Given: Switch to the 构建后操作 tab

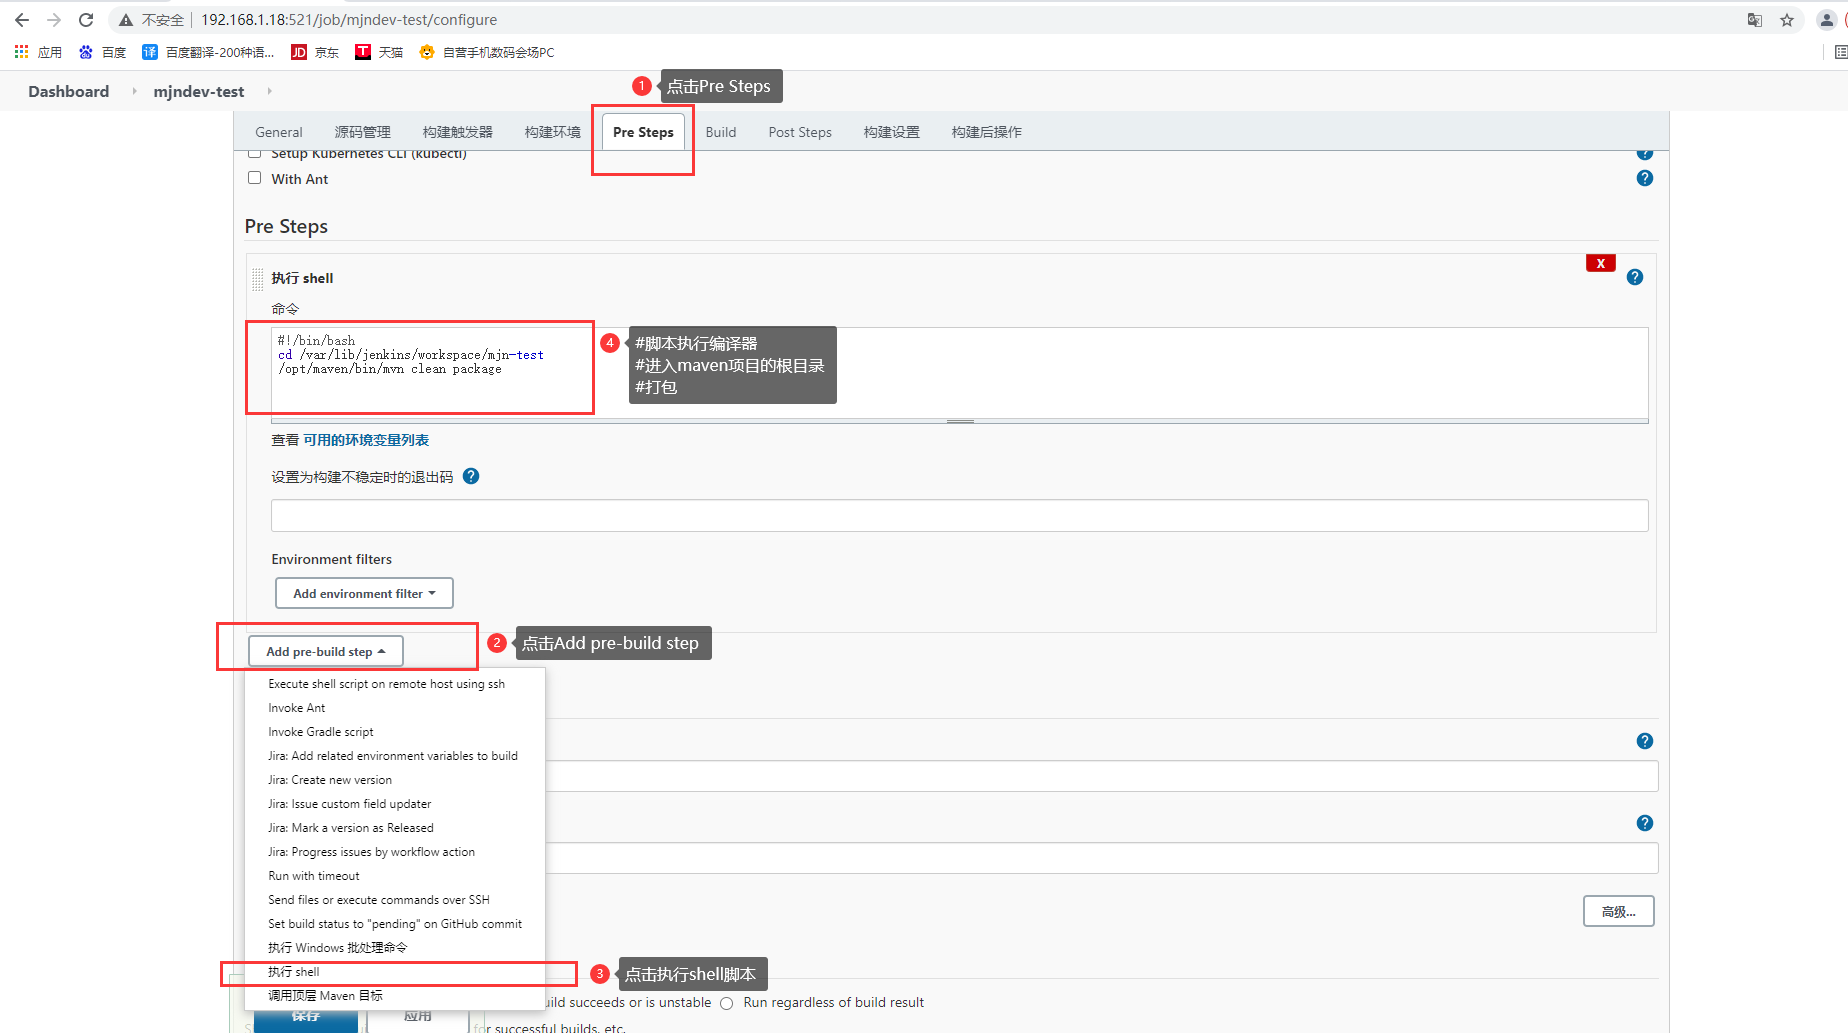Looking at the screenshot, I should coord(987,132).
